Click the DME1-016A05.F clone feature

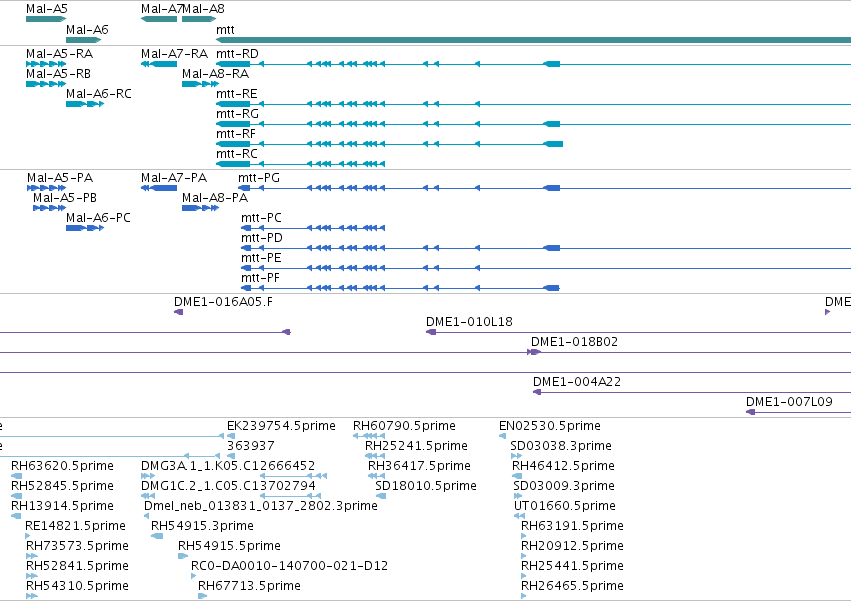coord(179,312)
